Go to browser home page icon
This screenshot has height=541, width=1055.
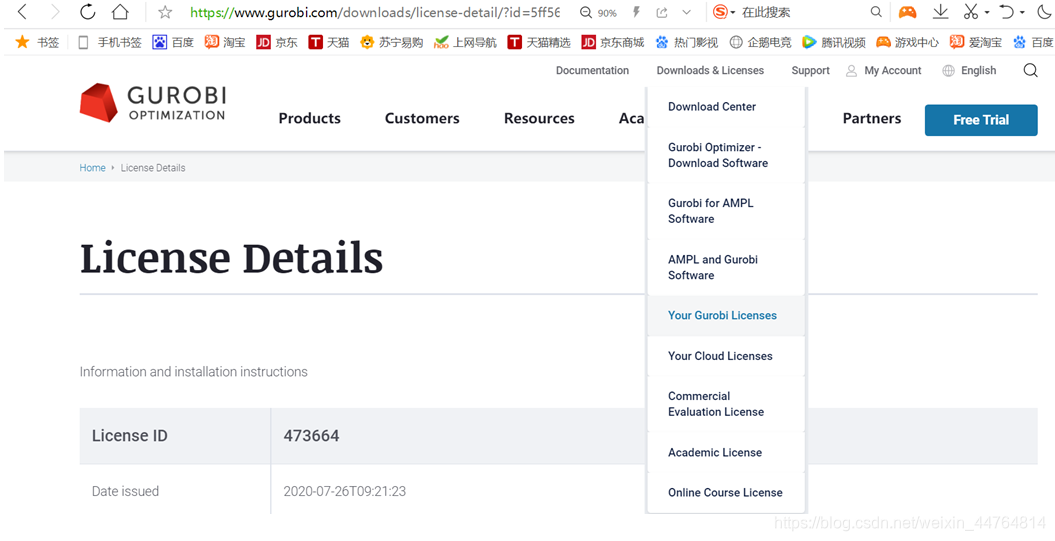tap(120, 11)
